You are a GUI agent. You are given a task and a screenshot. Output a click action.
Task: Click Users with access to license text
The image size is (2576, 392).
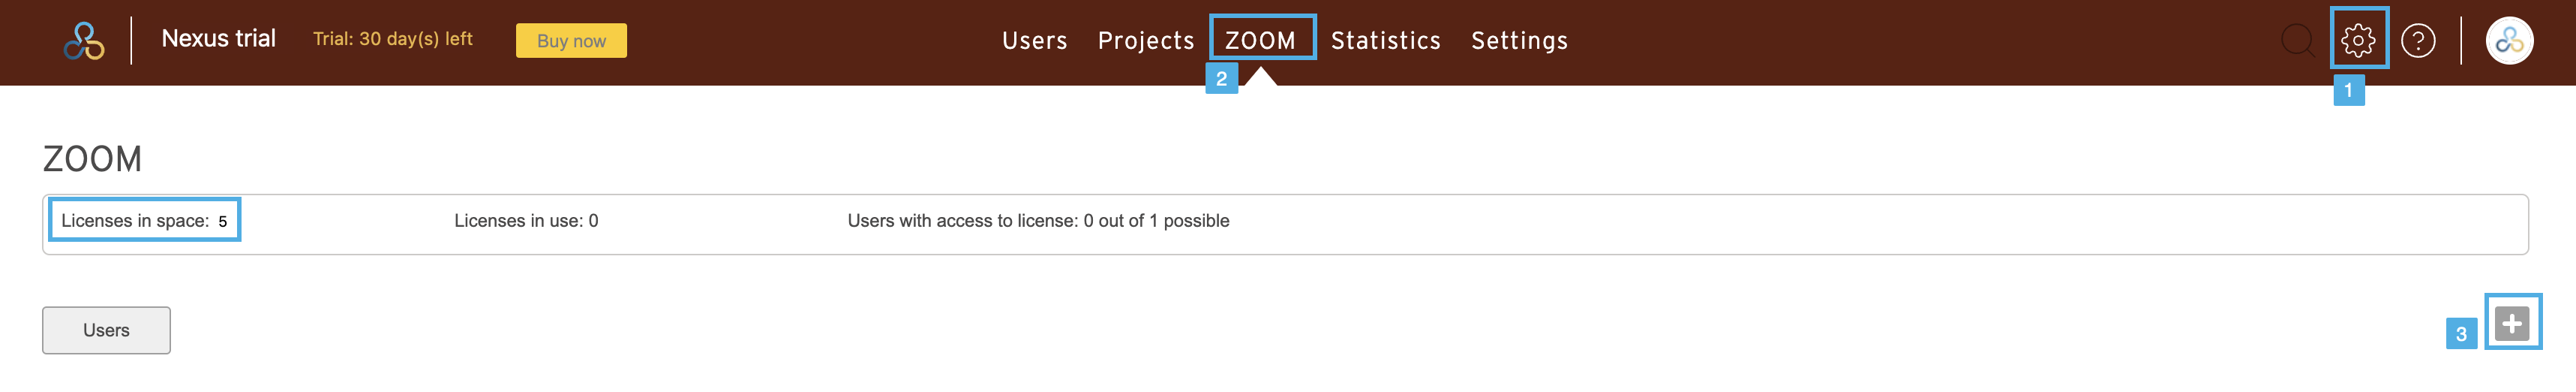click(x=1038, y=220)
